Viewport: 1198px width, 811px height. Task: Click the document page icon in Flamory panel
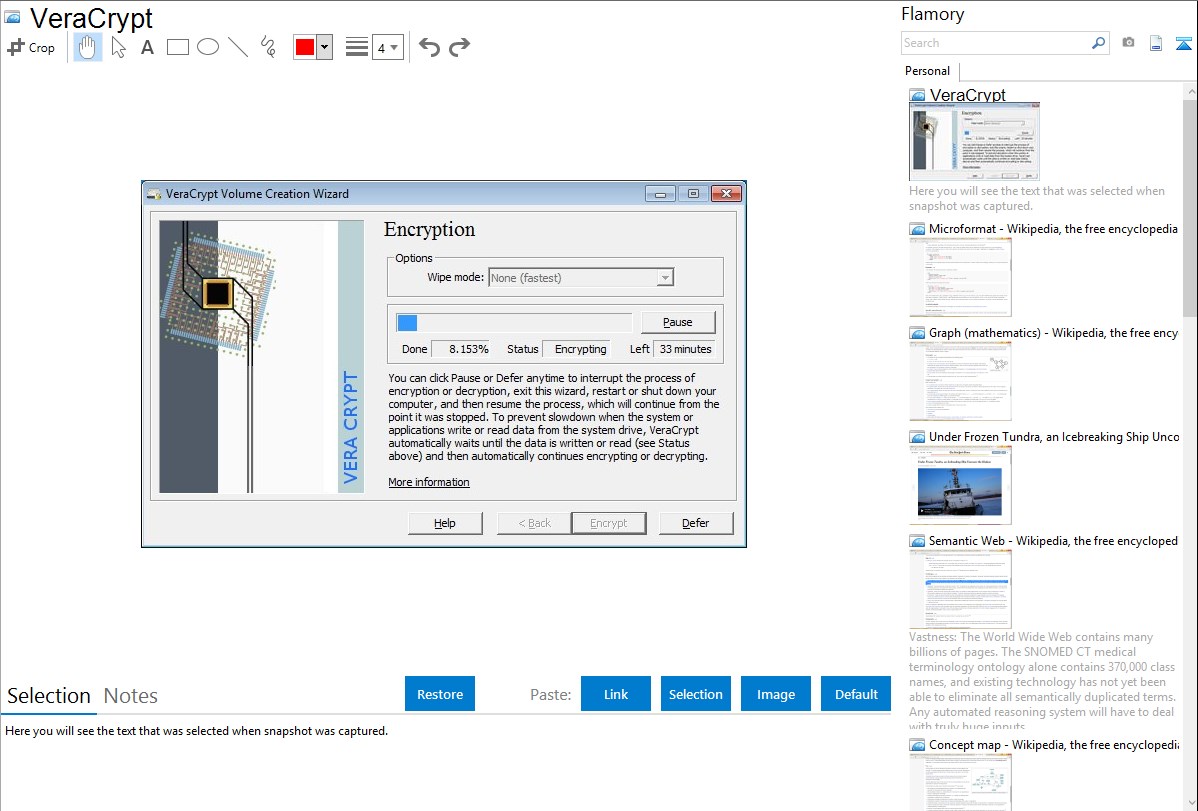click(x=1156, y=43)
